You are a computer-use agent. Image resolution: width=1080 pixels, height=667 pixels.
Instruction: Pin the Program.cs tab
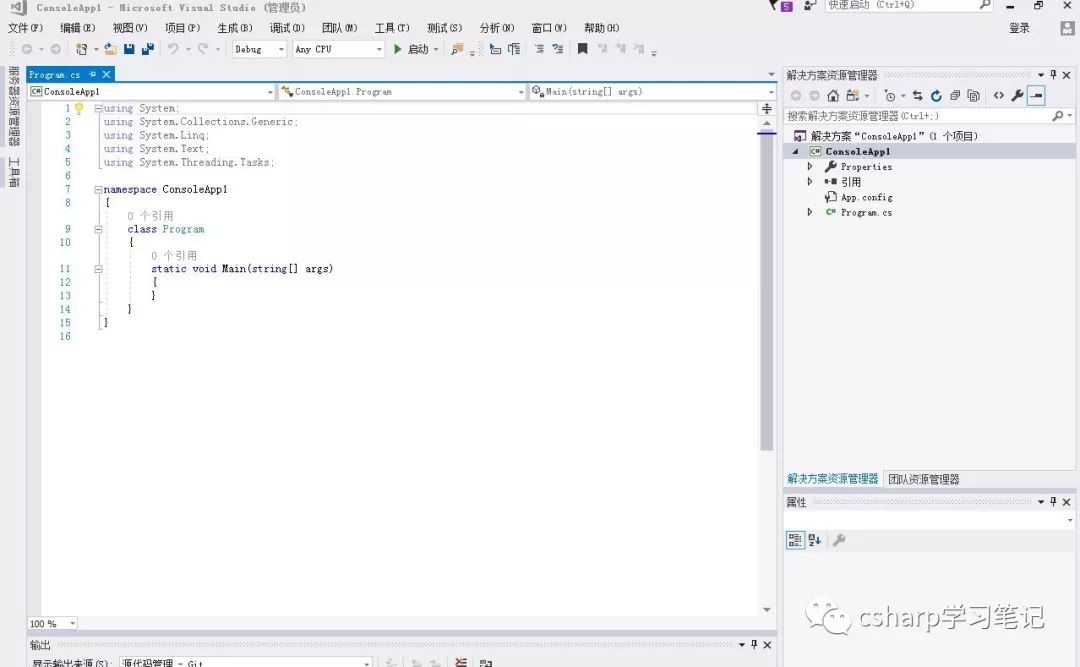(92, 74)
